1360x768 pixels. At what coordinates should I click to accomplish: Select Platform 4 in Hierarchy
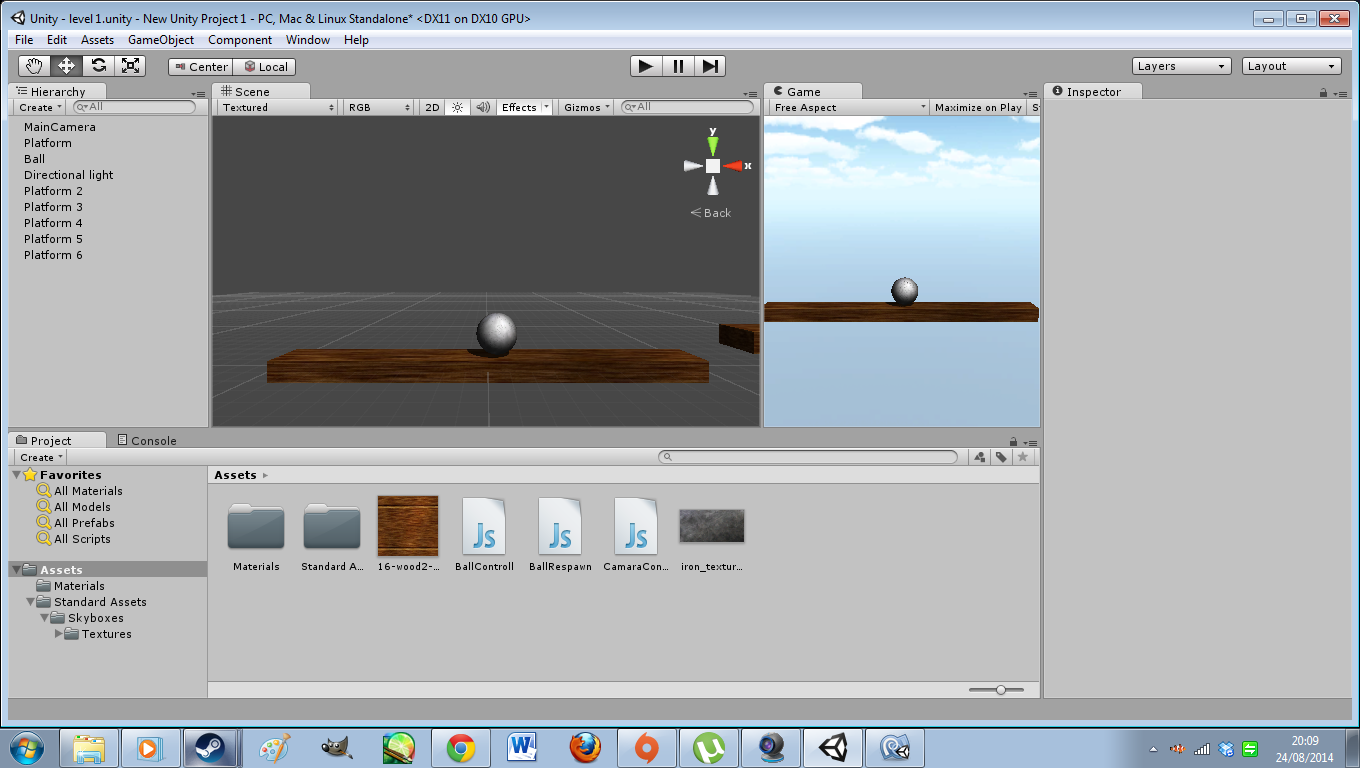click(54, 223)
